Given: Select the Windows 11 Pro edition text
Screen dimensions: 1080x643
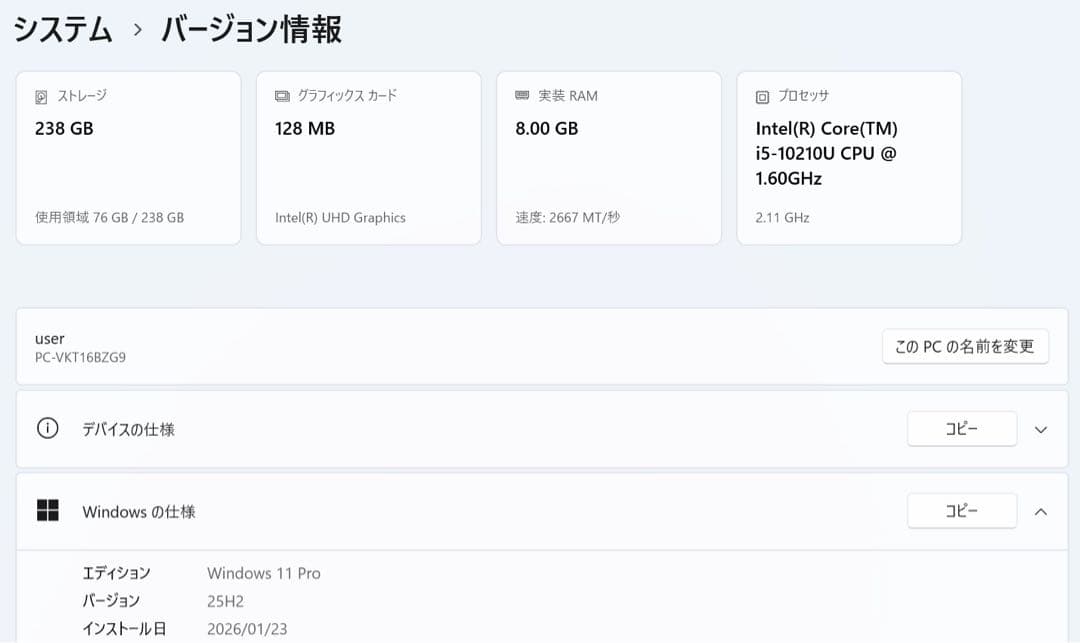Looking at the screenshot, I should tap(263, 573).
